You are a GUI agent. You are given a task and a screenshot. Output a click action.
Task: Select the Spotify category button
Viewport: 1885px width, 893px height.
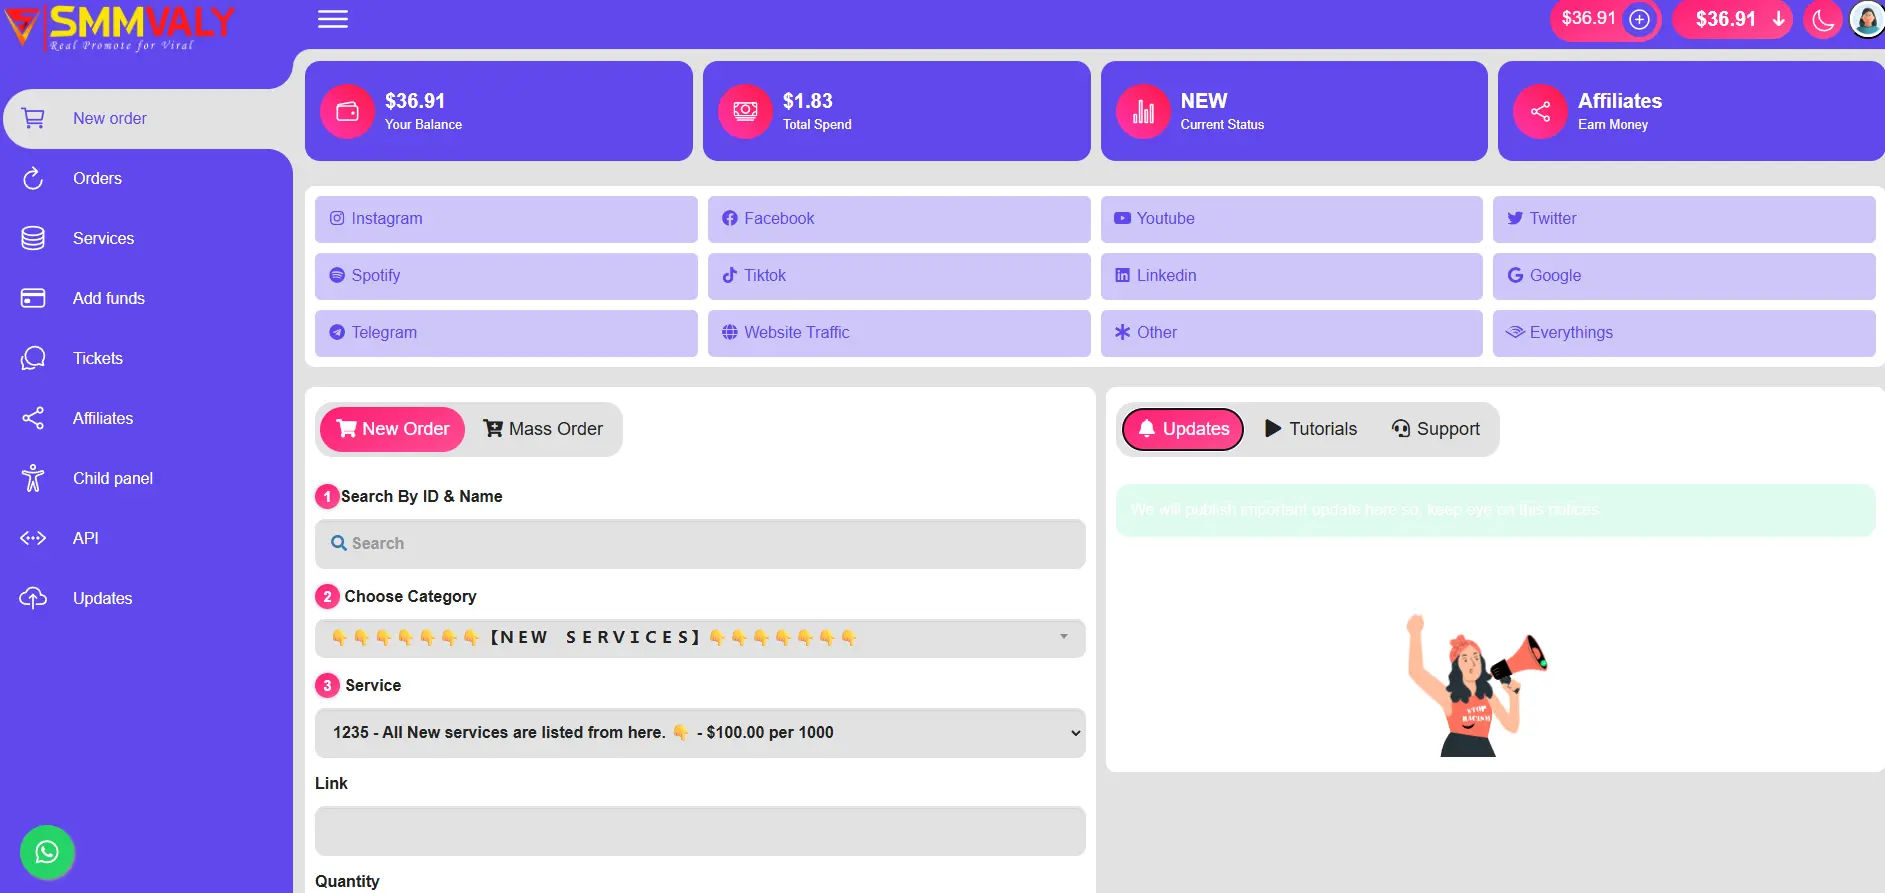[x=506, y=276]
